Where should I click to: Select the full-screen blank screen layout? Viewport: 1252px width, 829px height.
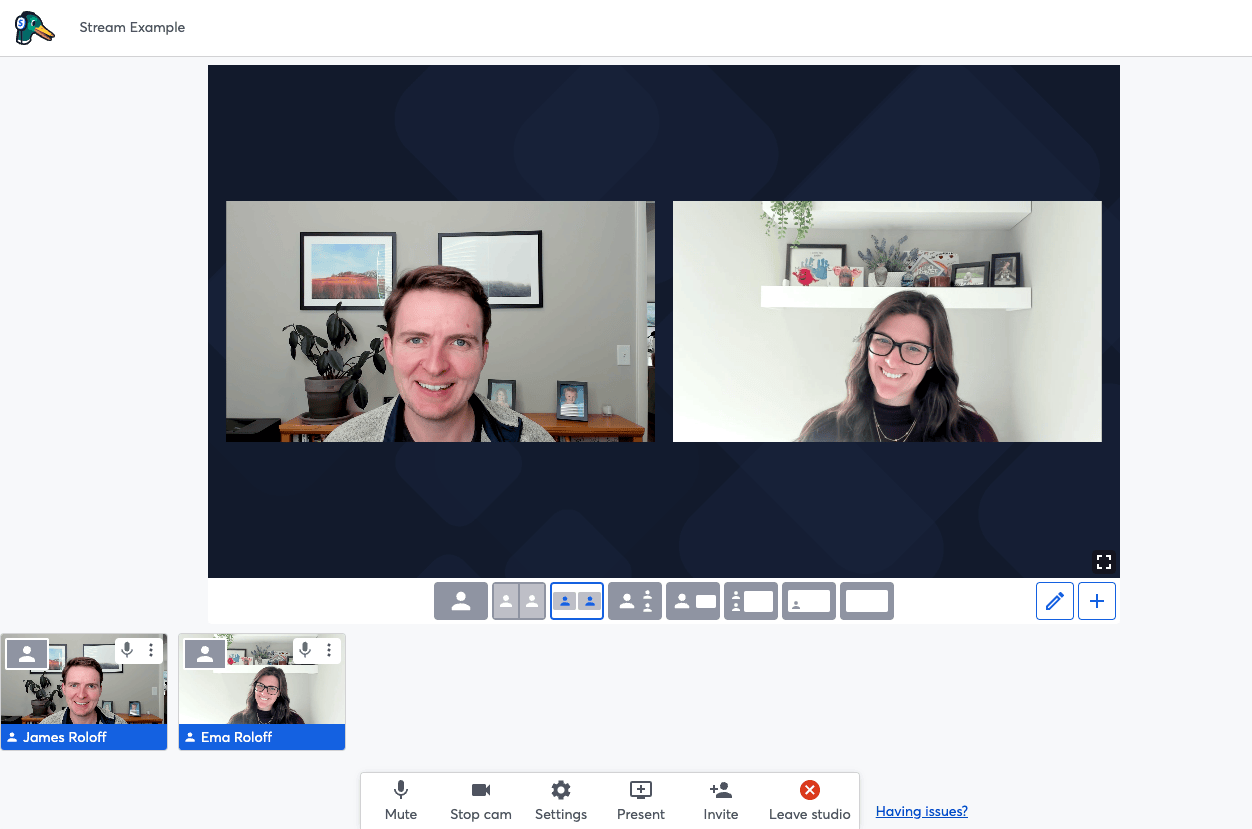(x=867, y=601)
